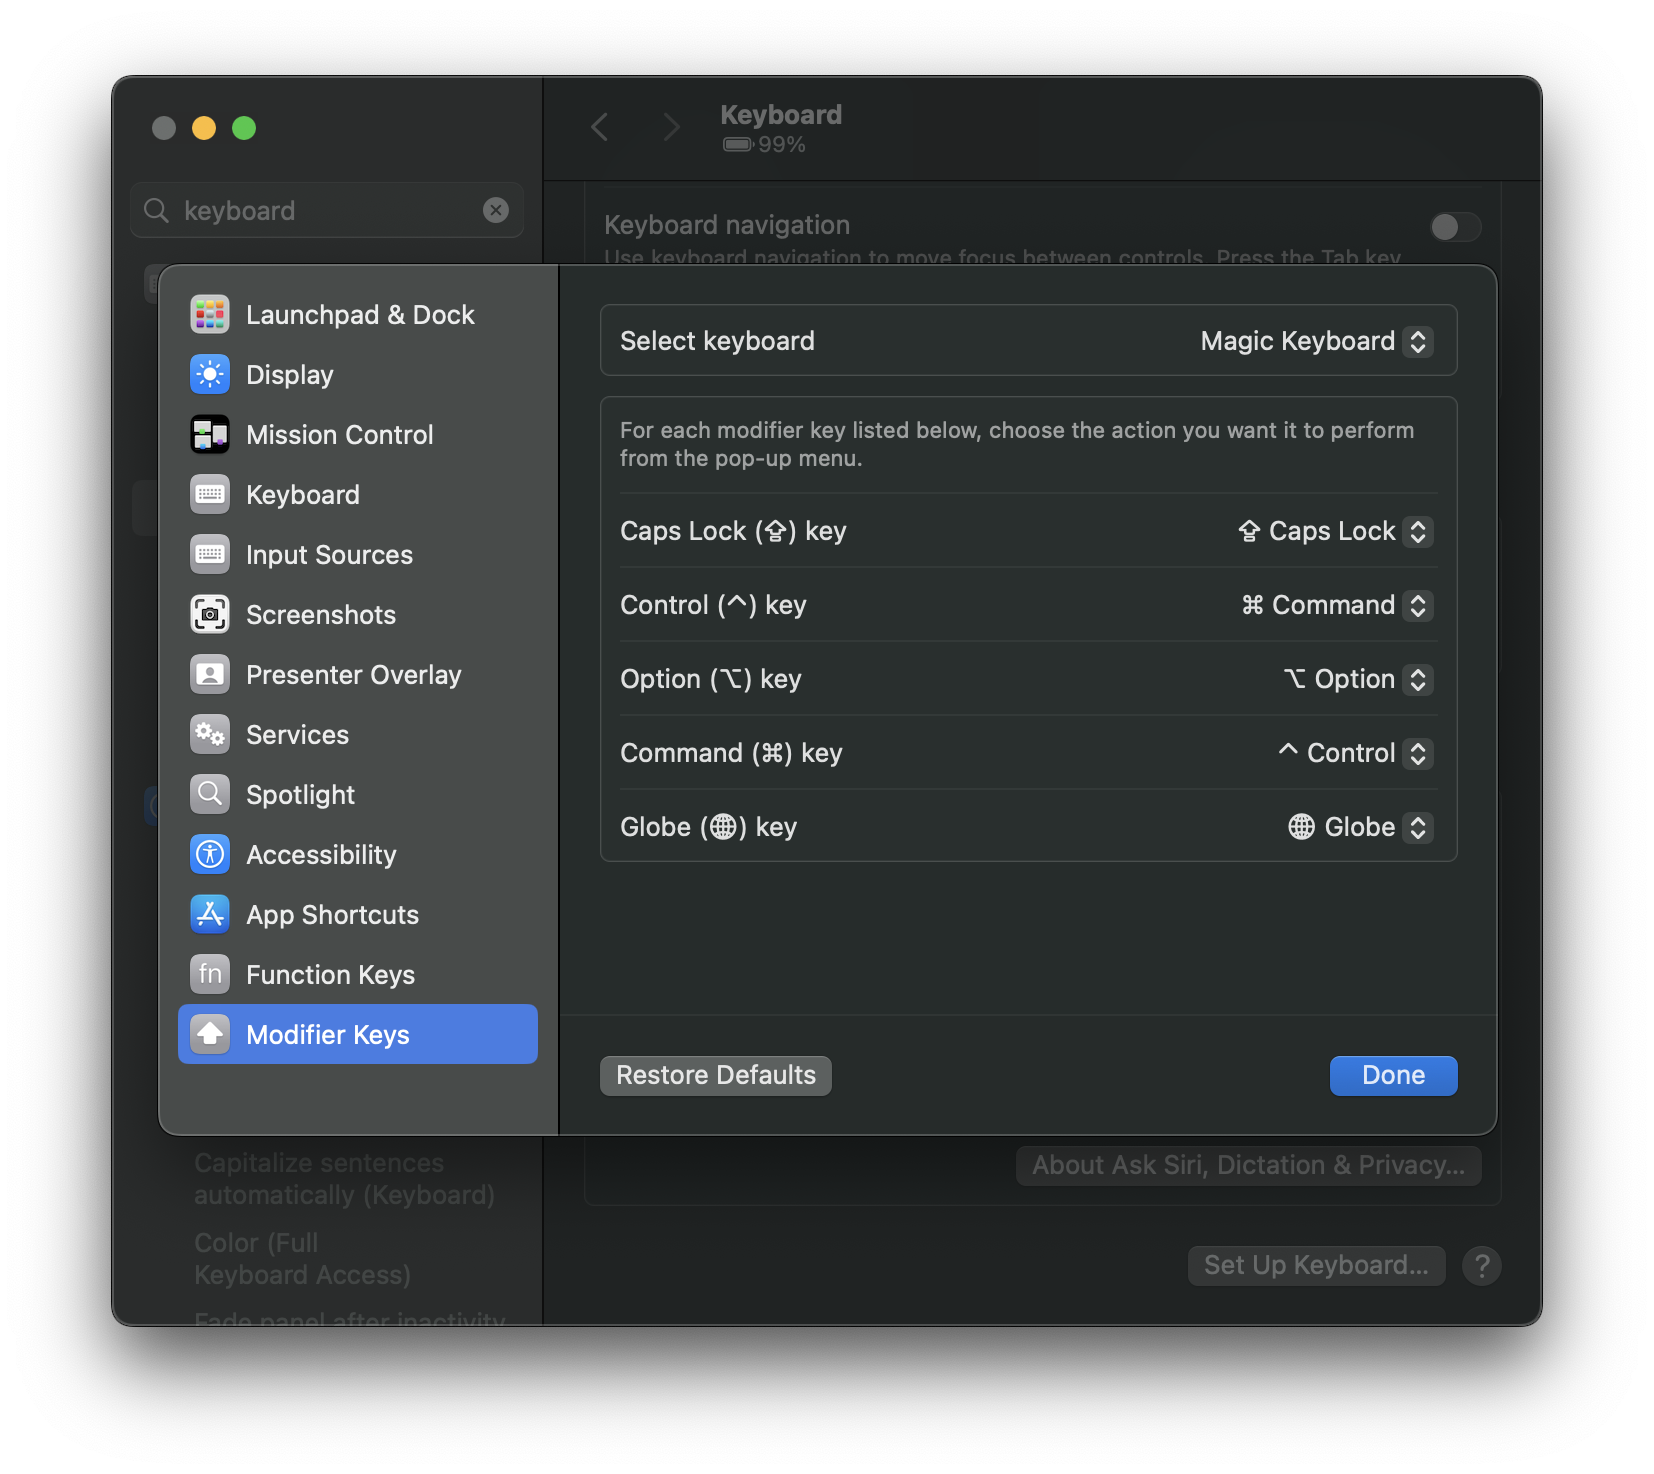
Task: Click the Services gears icon
Action: [210, 735]
